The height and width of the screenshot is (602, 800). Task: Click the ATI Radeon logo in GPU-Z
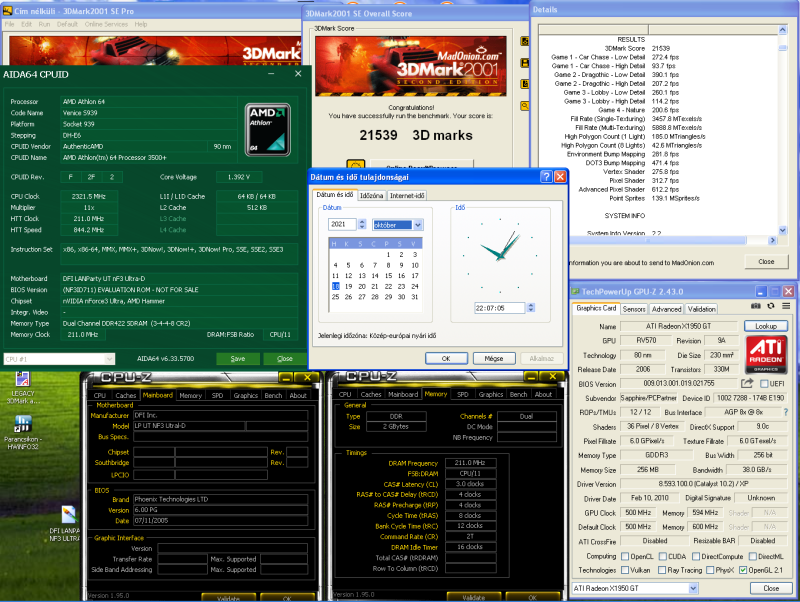766,355
